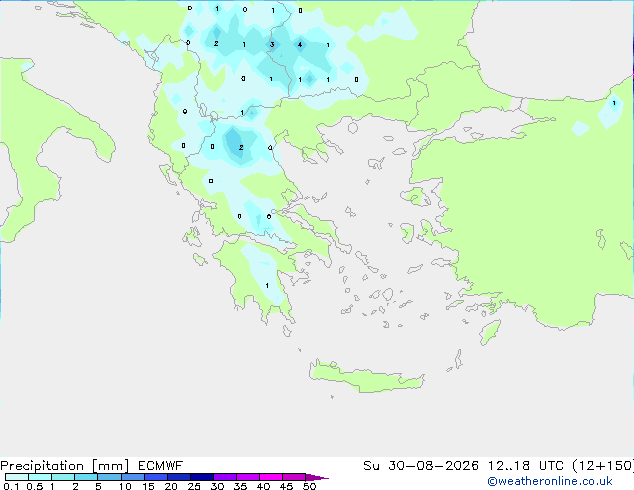Click the '(12+150)' forecast offset text
This screenshot has width=634, height=490.
[x=603, y=466]
